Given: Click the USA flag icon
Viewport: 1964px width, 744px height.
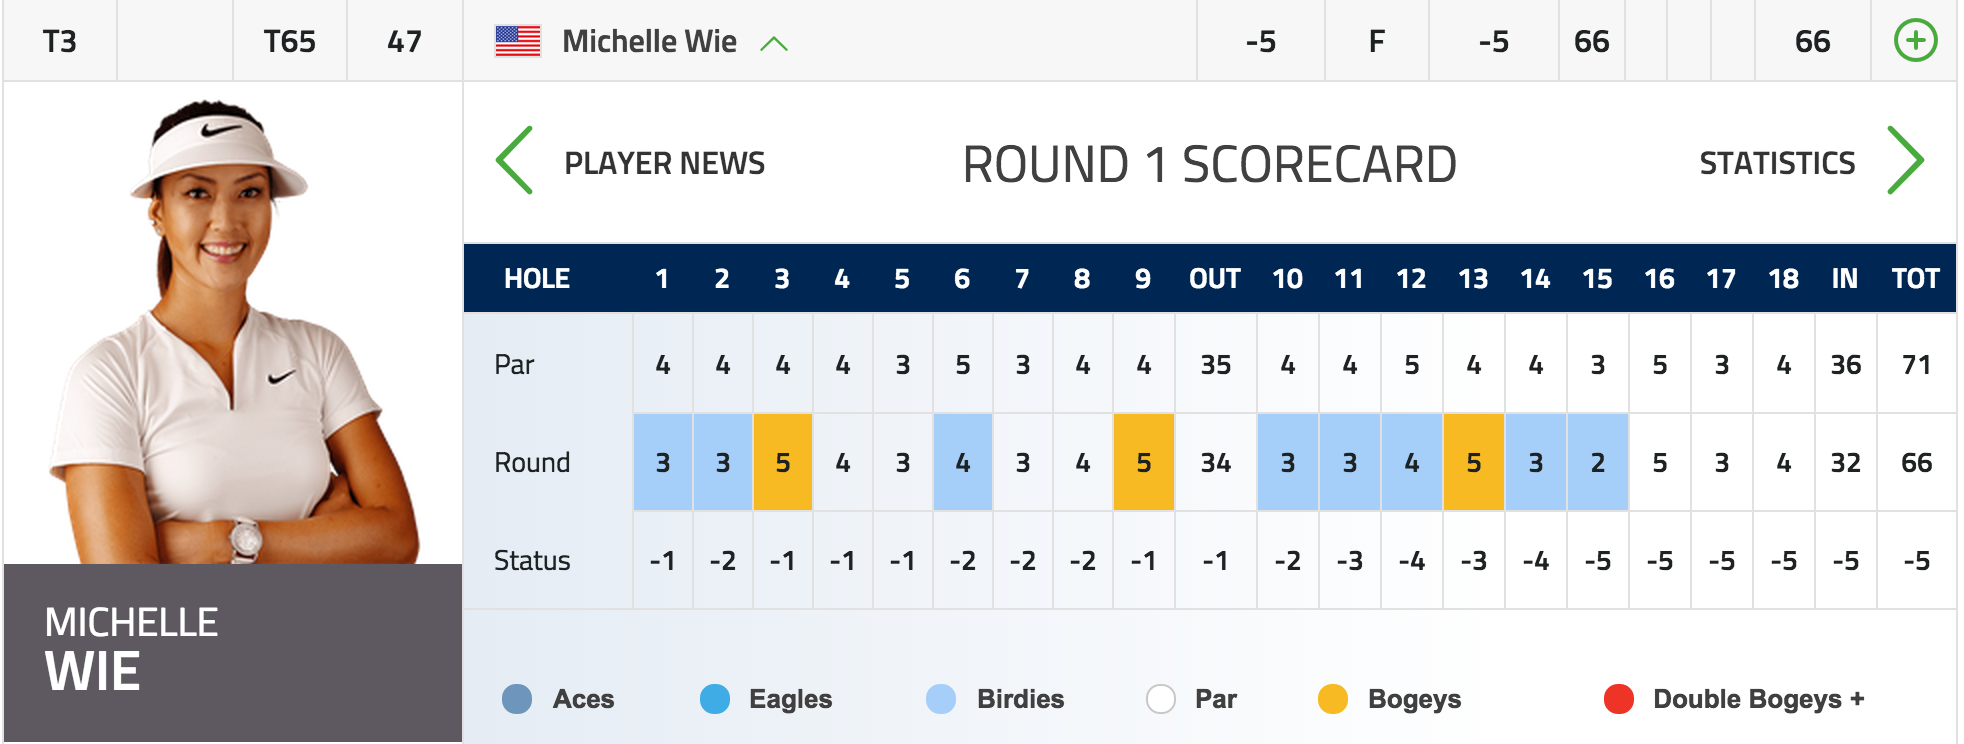Looking at the screenshot, I should (518, 41).
